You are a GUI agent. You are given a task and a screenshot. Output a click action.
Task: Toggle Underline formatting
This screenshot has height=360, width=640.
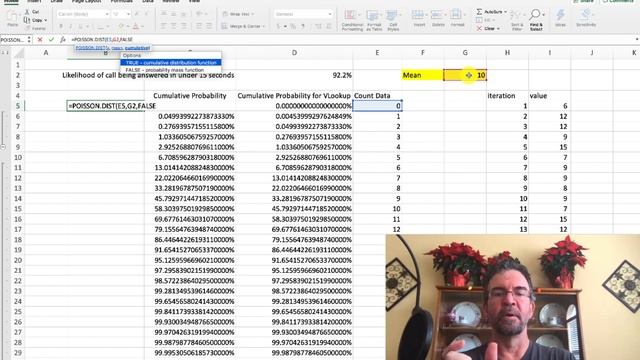point(80,27)
